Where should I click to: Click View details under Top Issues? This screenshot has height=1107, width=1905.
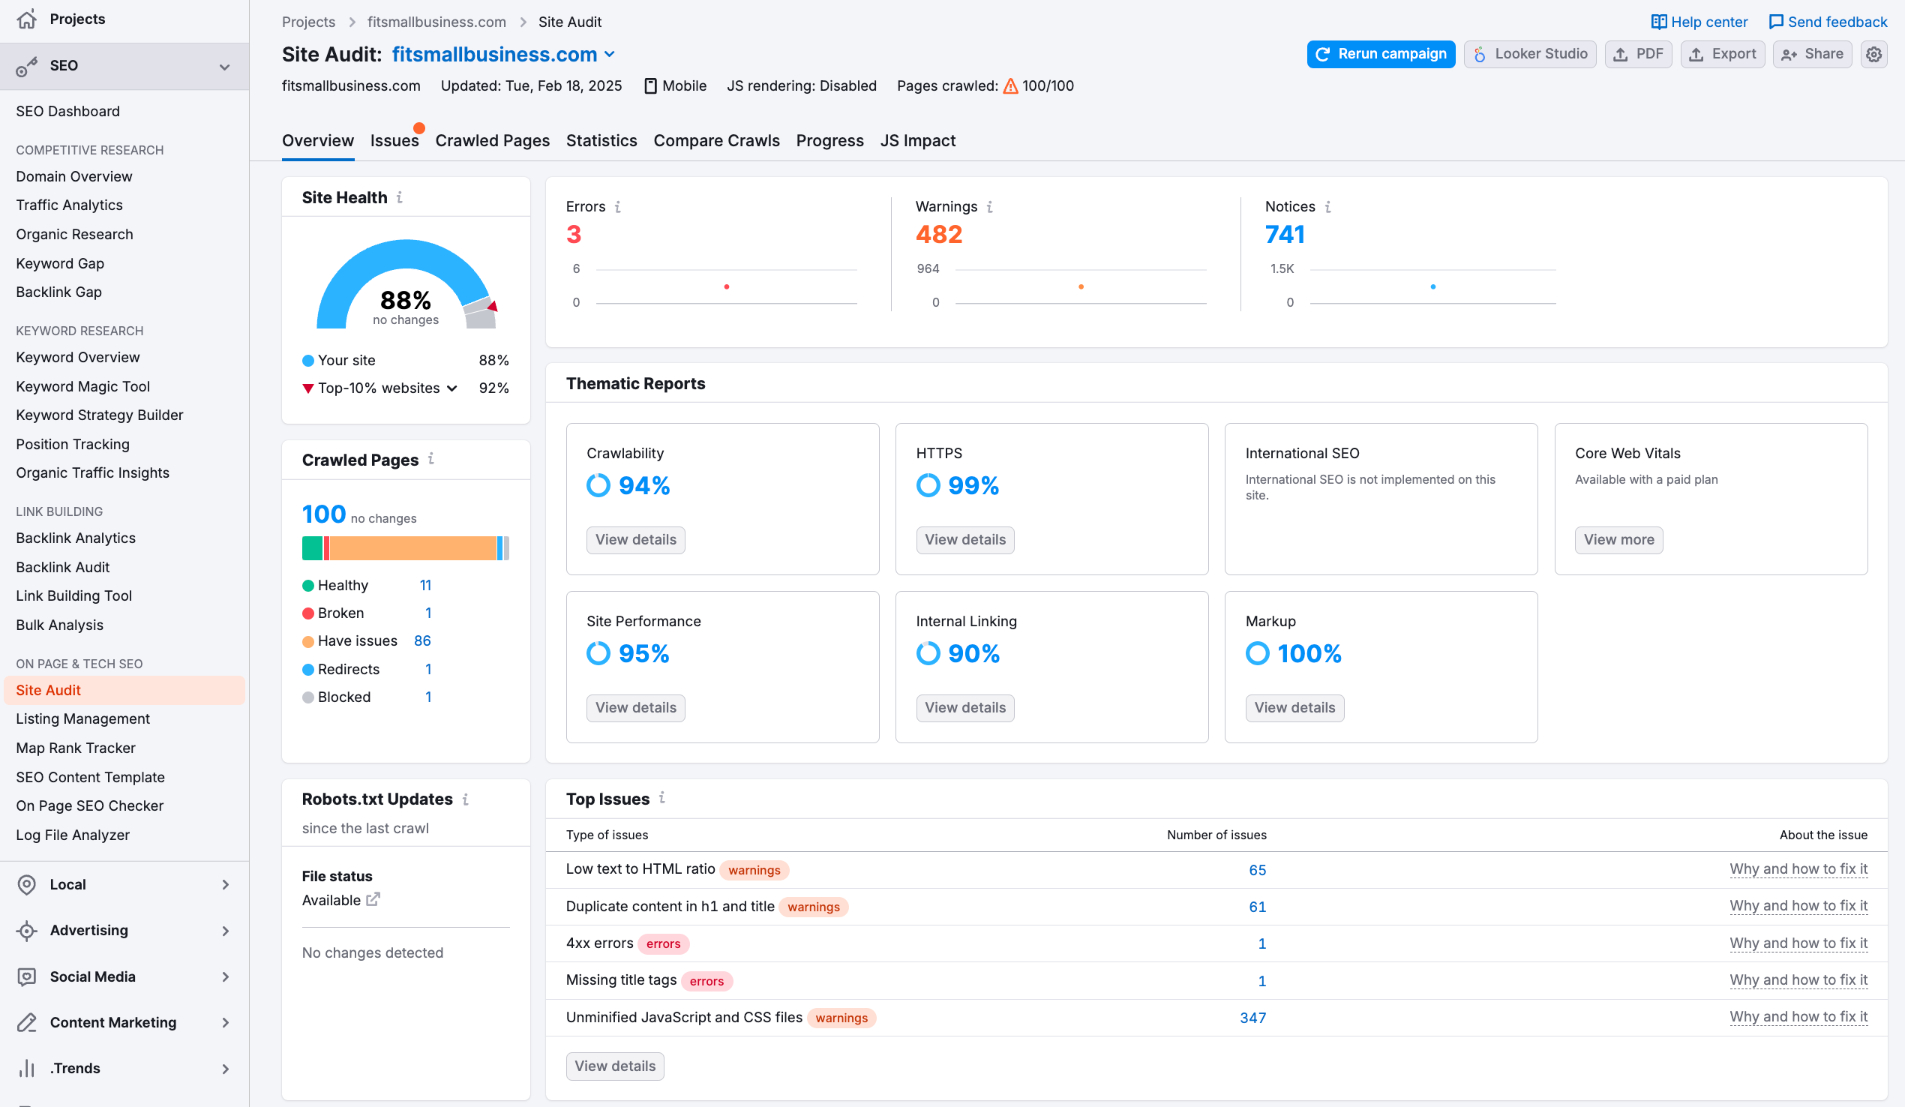pos(615,1066)
